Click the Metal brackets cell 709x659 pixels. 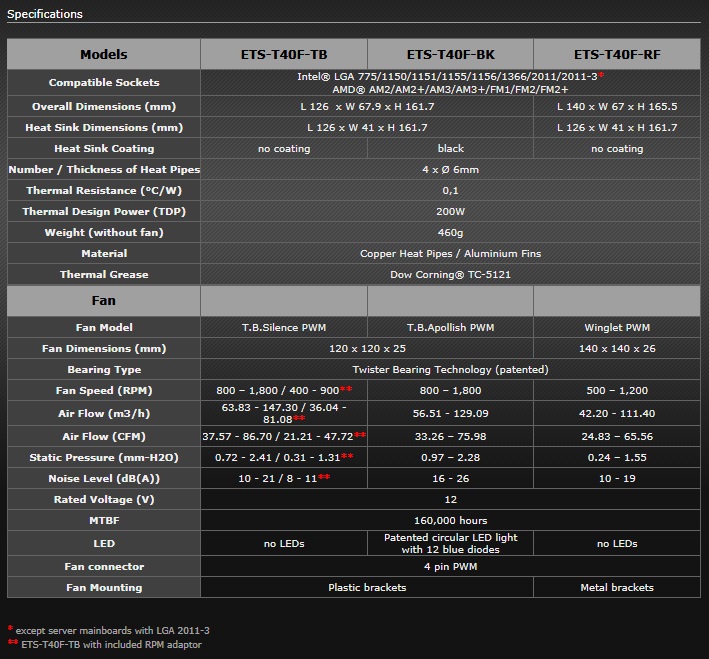point(617,588)
